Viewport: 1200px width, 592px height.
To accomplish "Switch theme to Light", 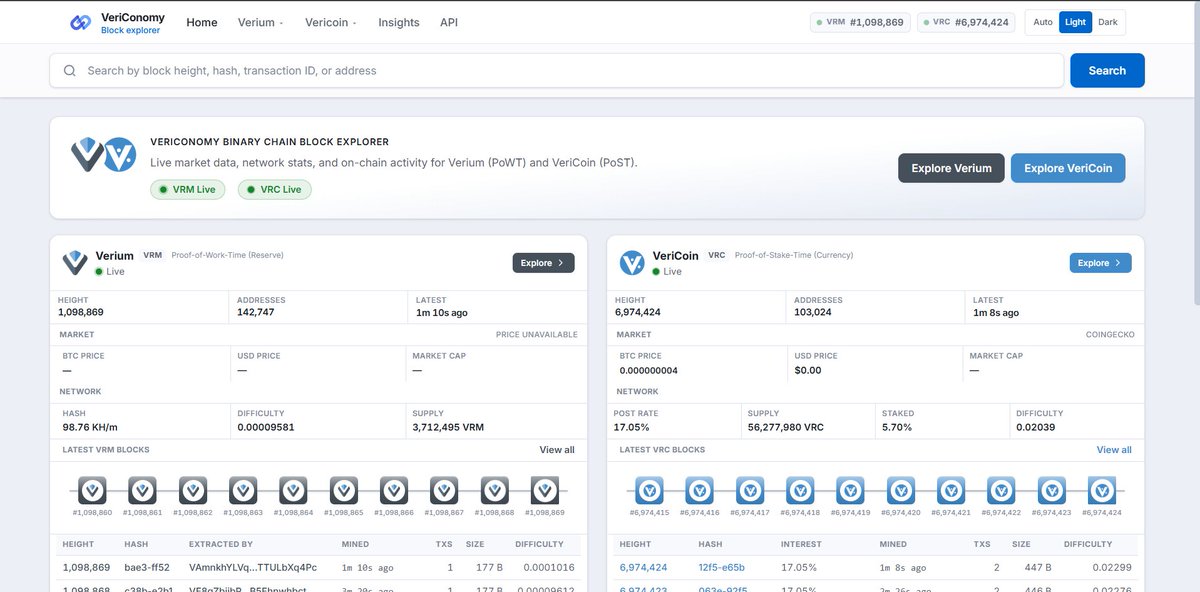I will pos(1075,22).
